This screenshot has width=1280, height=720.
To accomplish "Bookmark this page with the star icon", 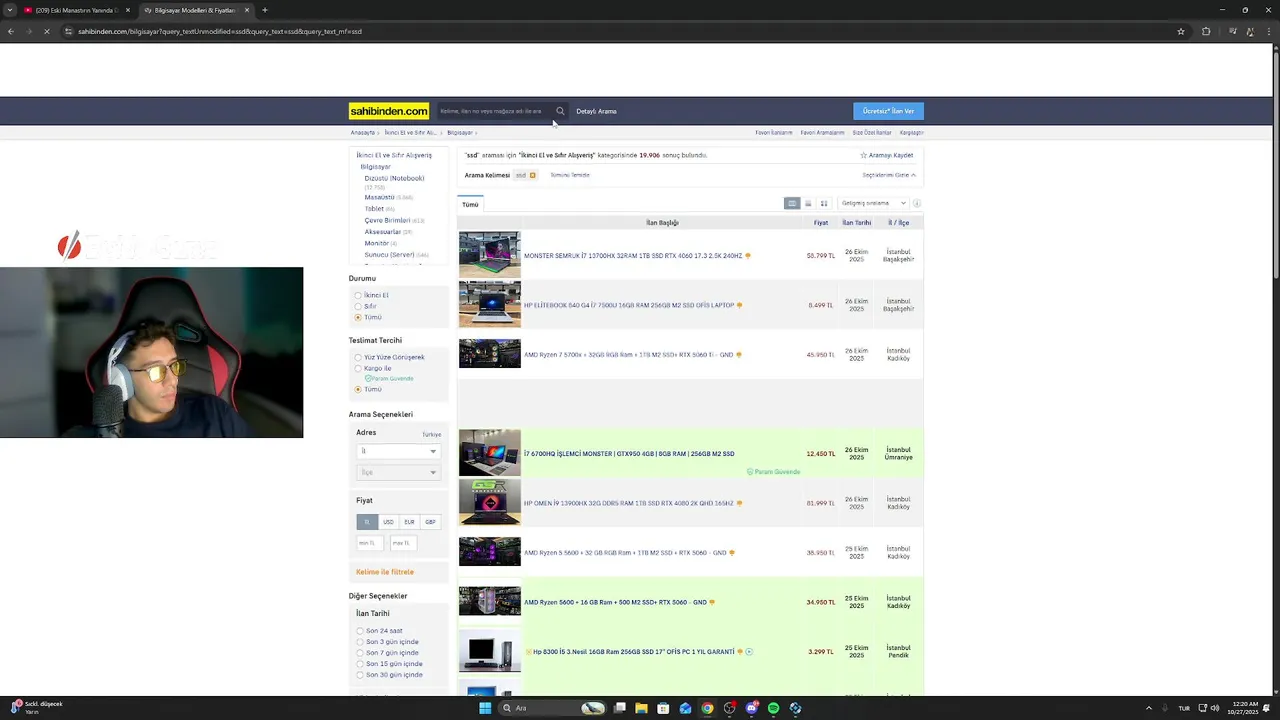I will [x=1181, y=31].
